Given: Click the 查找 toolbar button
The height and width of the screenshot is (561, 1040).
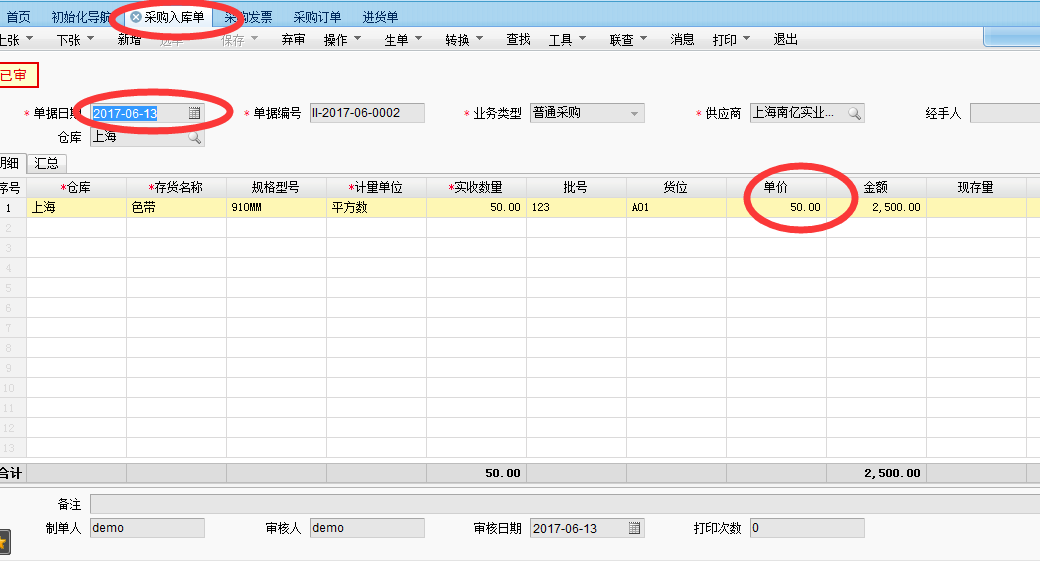Looking at the screenshot, I should coord(518,40).
